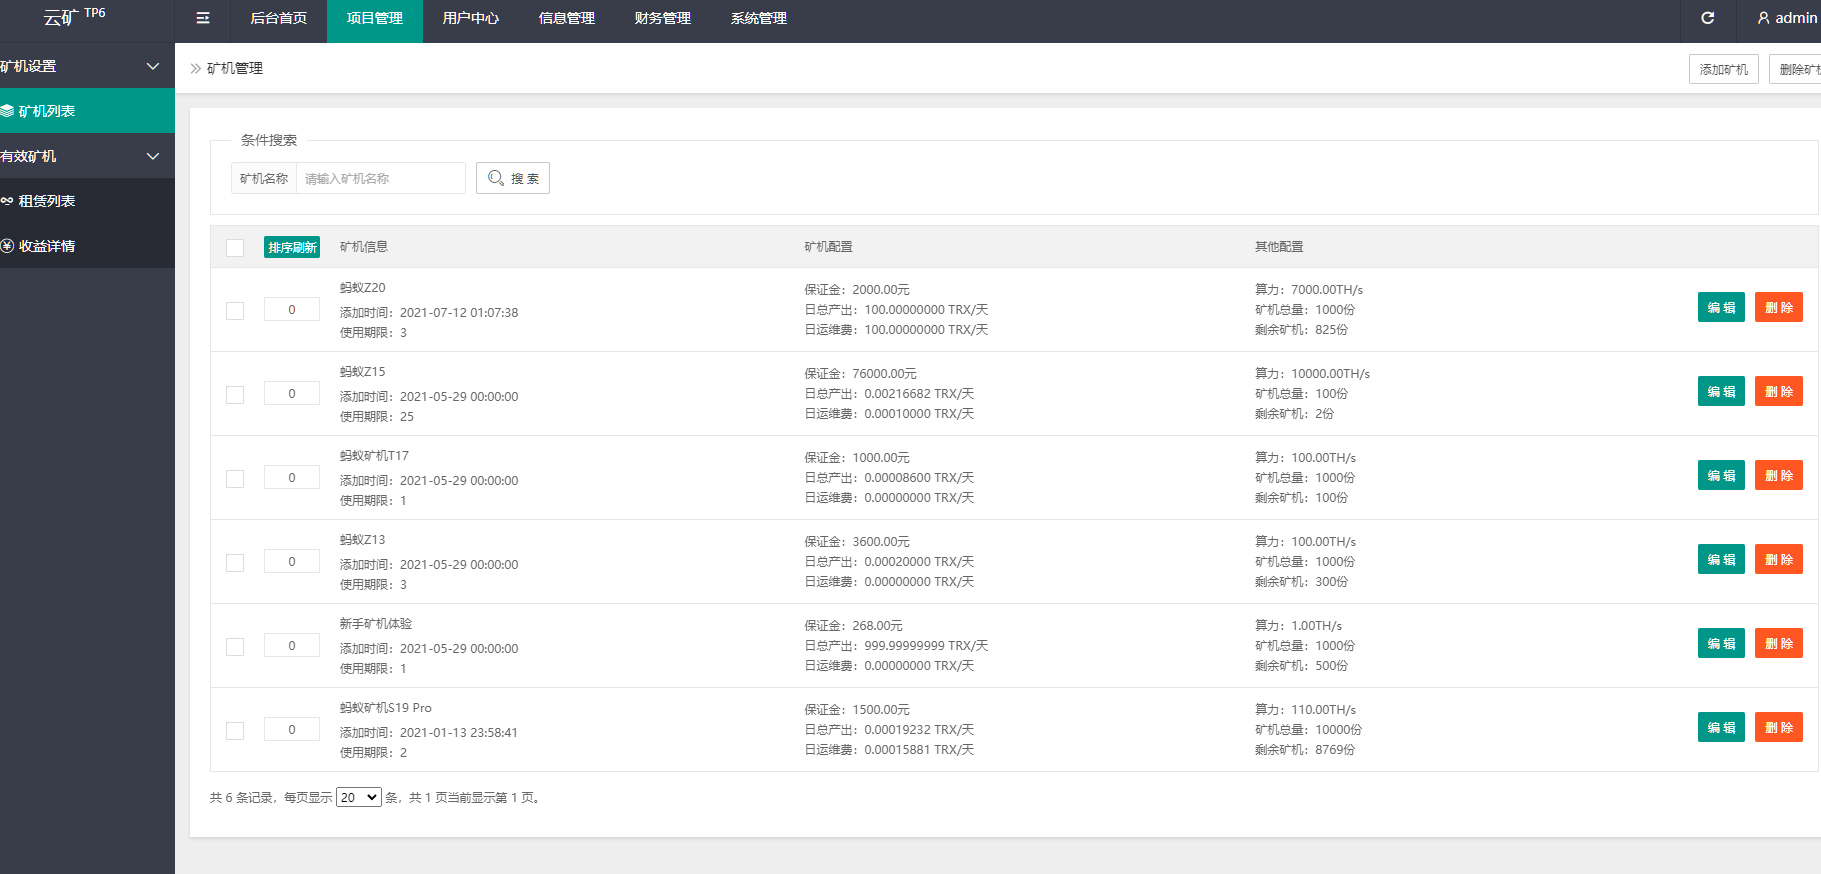Collapse the 有效矿机 sidebar section
Screen dimensions: 1821x874
pyautogui.click(x=153, y=156)
